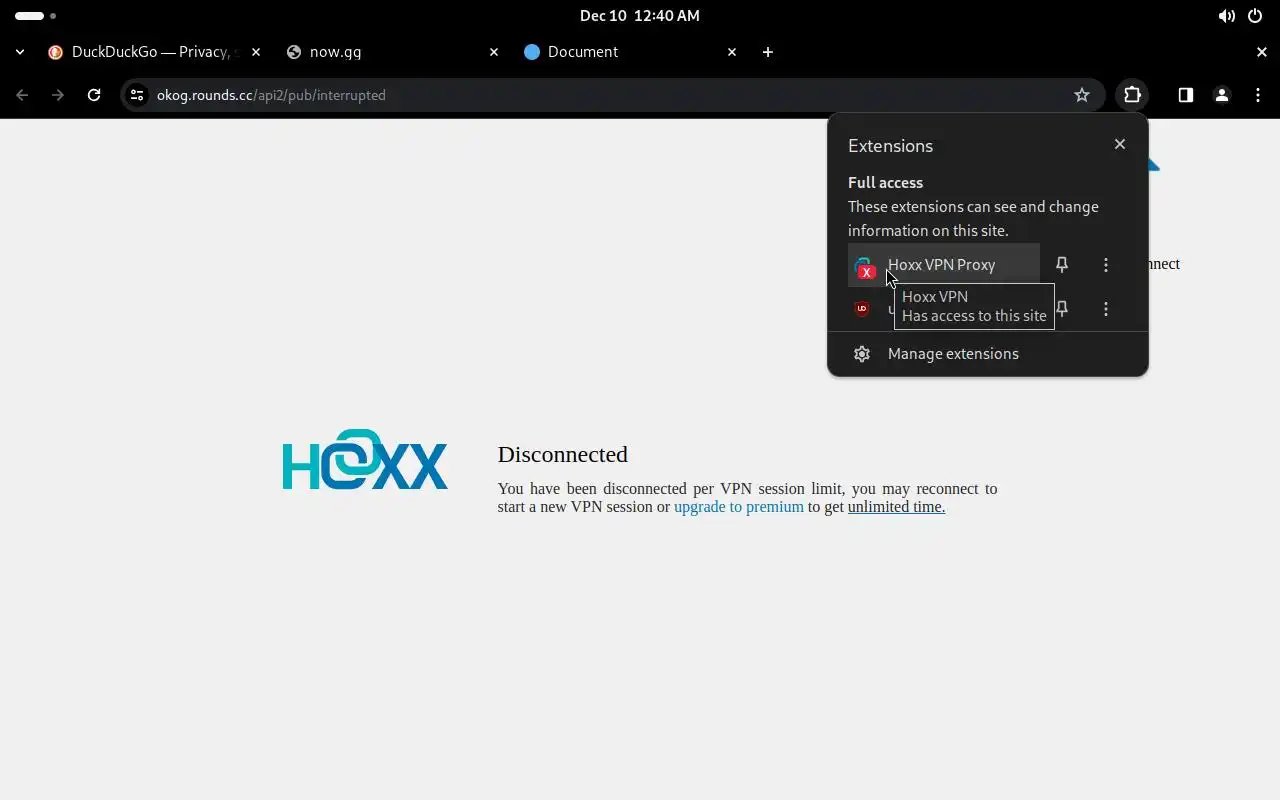
Task: Switch to the now.gg tab
Action: [392, 52]
